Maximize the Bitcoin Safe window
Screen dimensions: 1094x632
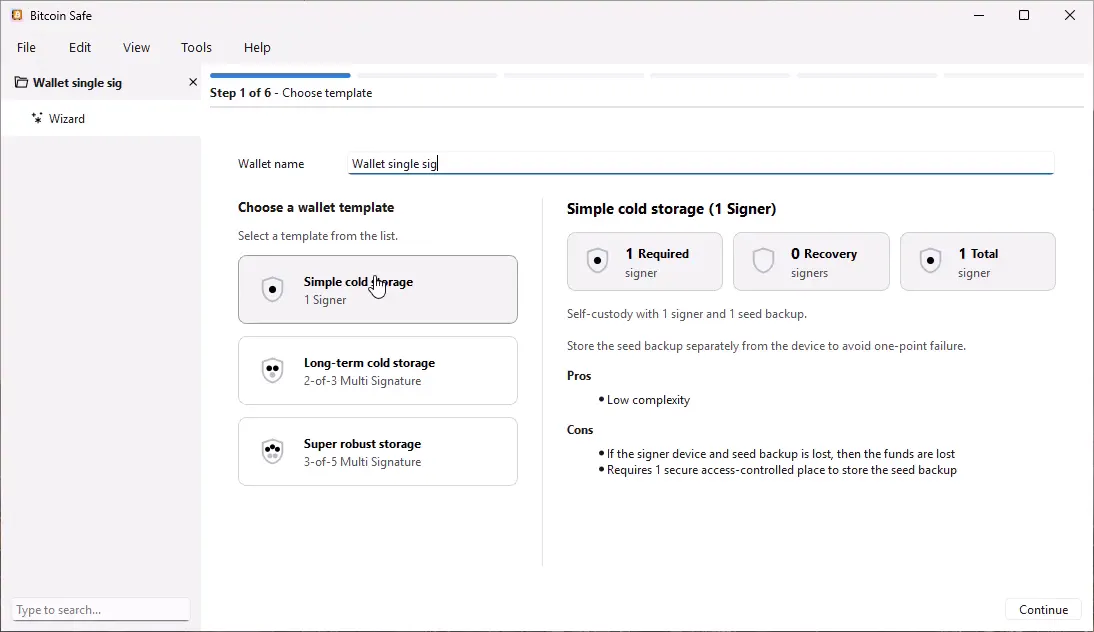(1024, 15)
